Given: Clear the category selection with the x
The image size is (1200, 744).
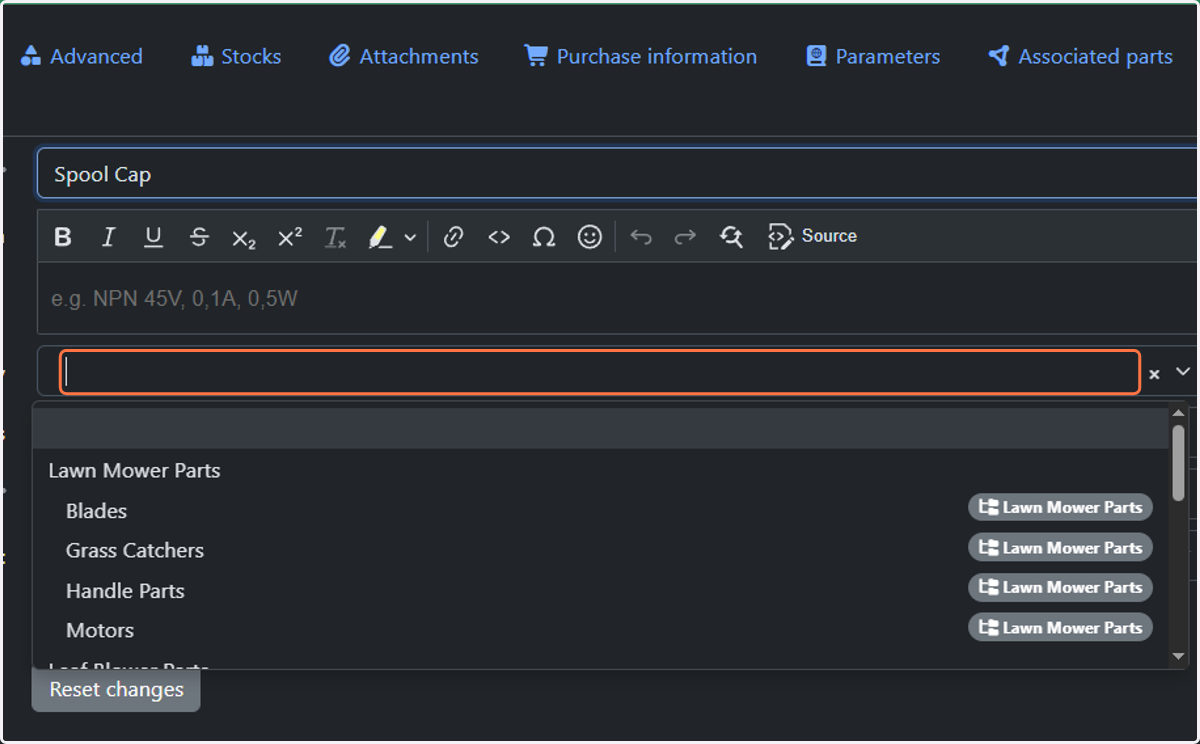Looking at the screenshot, I should (x=1154, y=373).
